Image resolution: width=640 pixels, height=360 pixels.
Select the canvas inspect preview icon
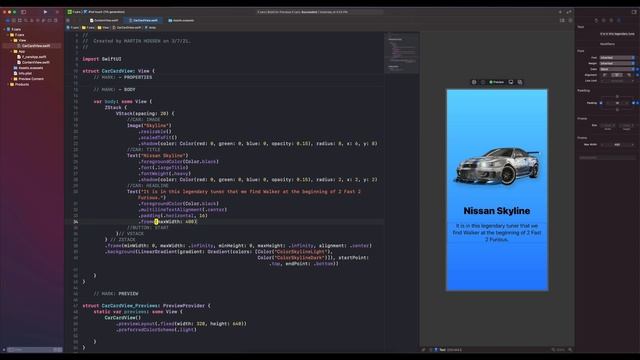tap(482, 82)
